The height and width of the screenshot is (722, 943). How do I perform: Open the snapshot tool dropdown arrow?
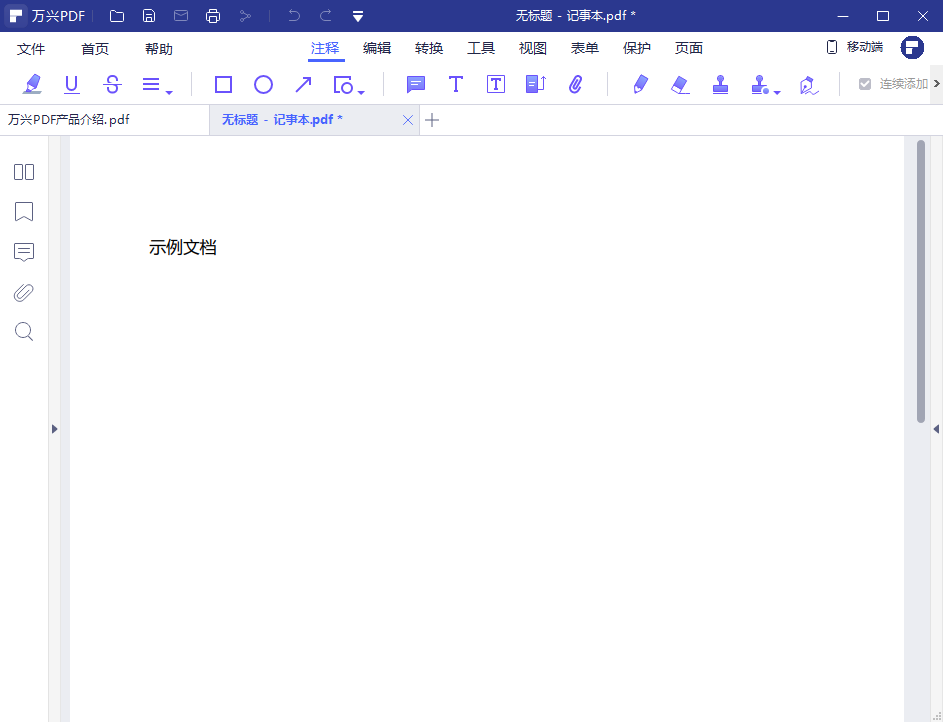click(361, 90)
